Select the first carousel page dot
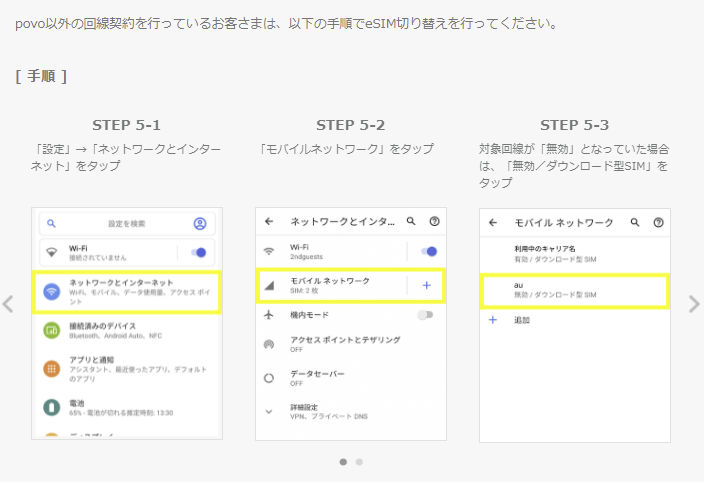Viewport: 704px width, 482px height. click(343, 462)
